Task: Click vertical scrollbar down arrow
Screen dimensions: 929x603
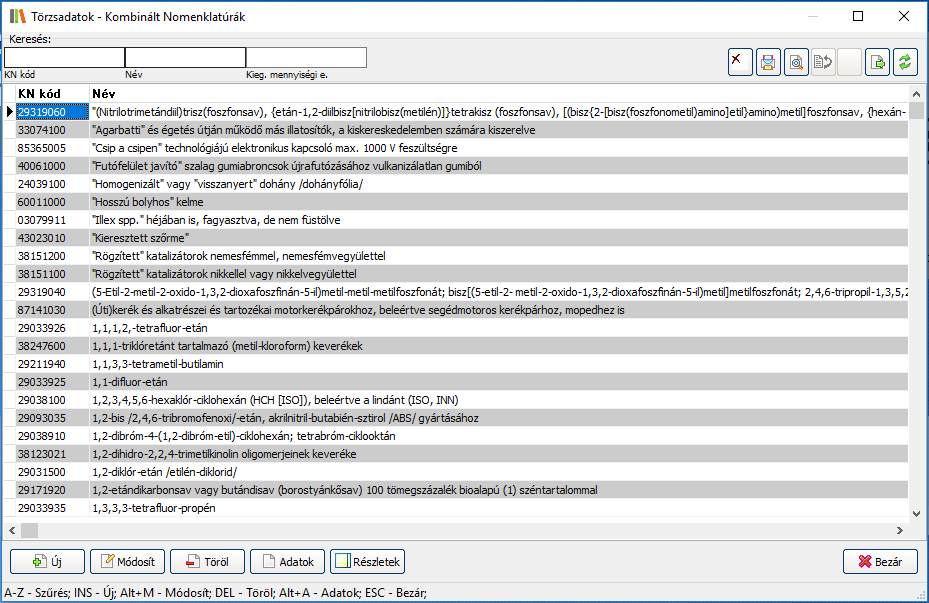Action: (917, 513)
